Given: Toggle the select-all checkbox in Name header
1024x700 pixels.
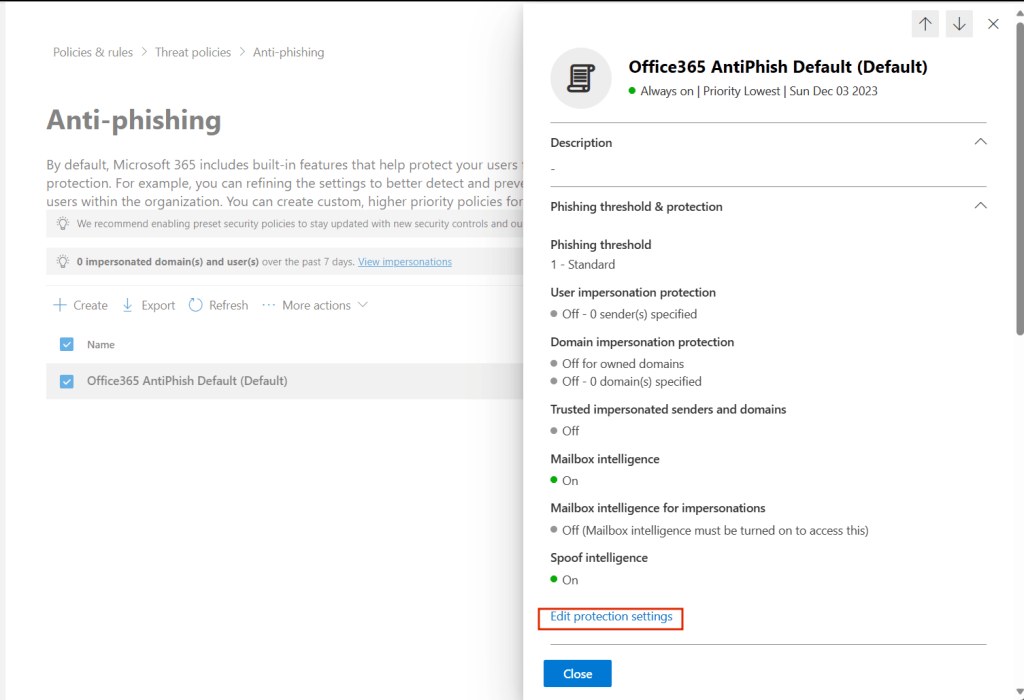Looking at the screenshot, I should click(x=67, y=344).
